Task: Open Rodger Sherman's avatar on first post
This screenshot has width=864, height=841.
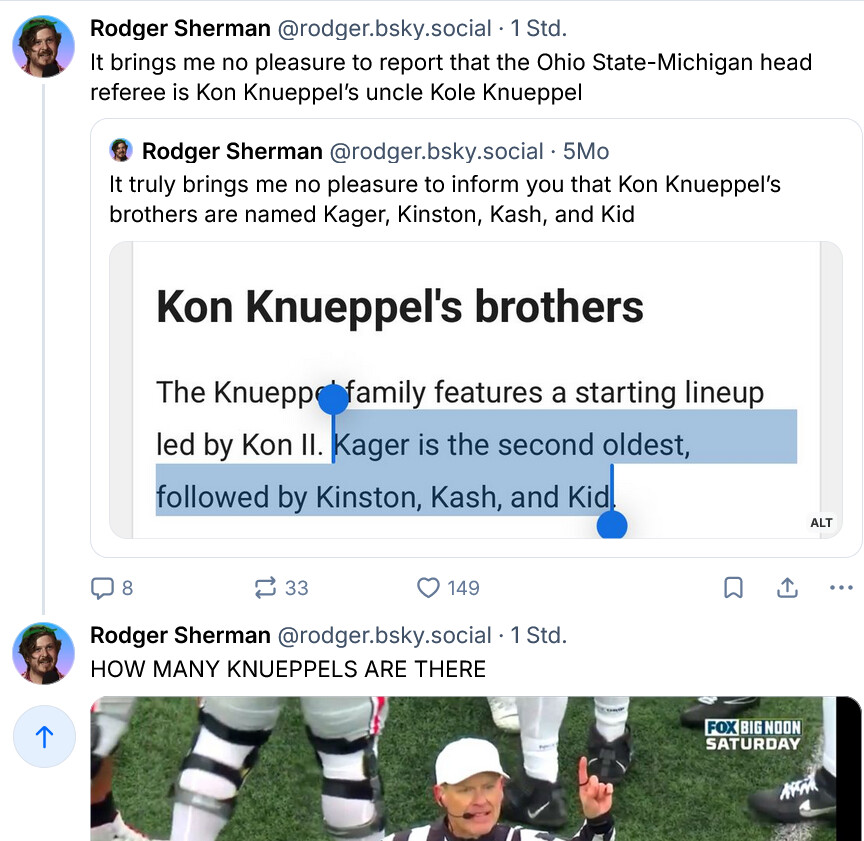Action: point(43,46)
